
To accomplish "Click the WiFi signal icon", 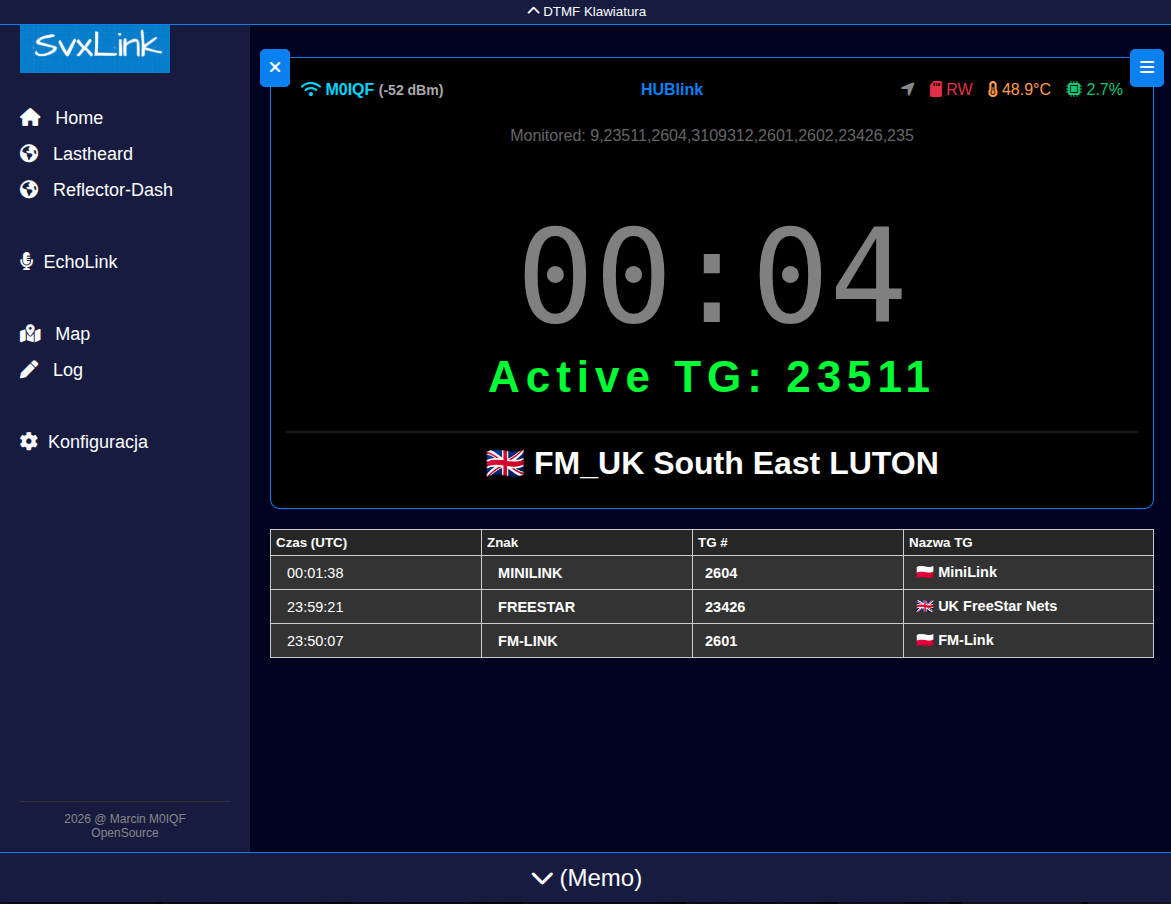I will 311,89.
